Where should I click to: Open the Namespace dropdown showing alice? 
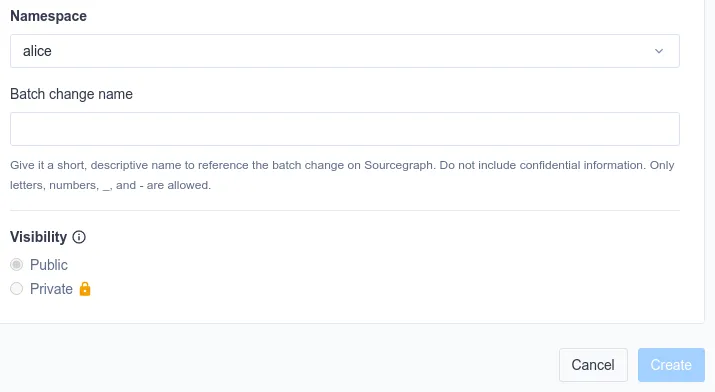[x=345, y=51]
